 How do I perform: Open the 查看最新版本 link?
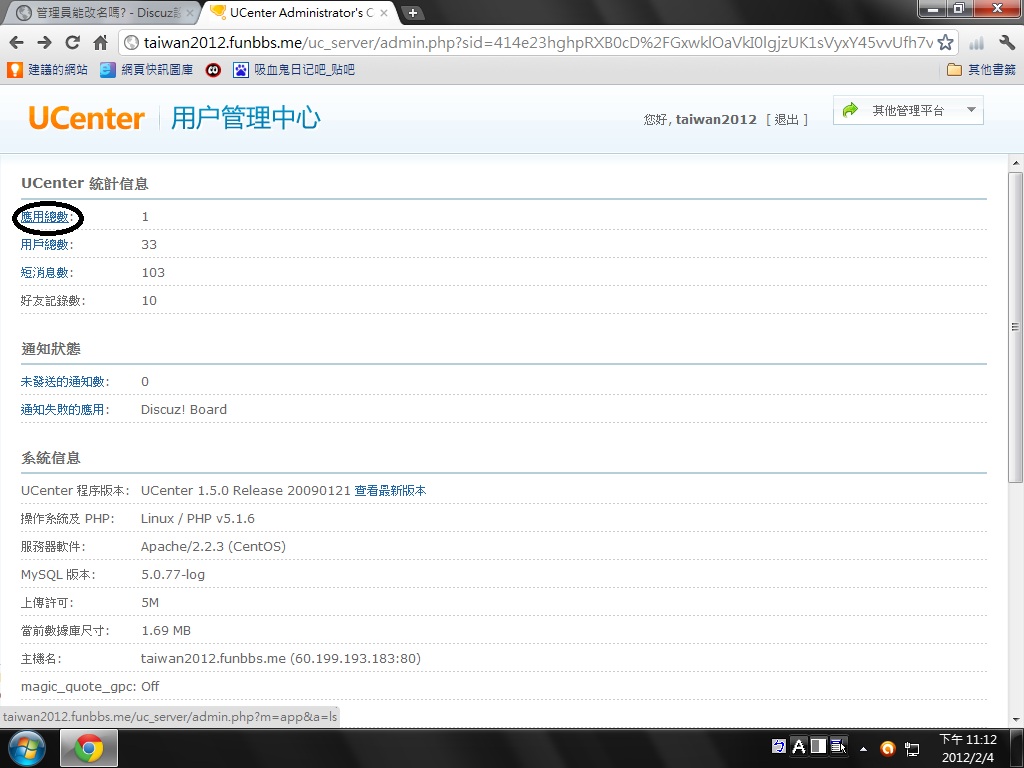coord(390,491)
